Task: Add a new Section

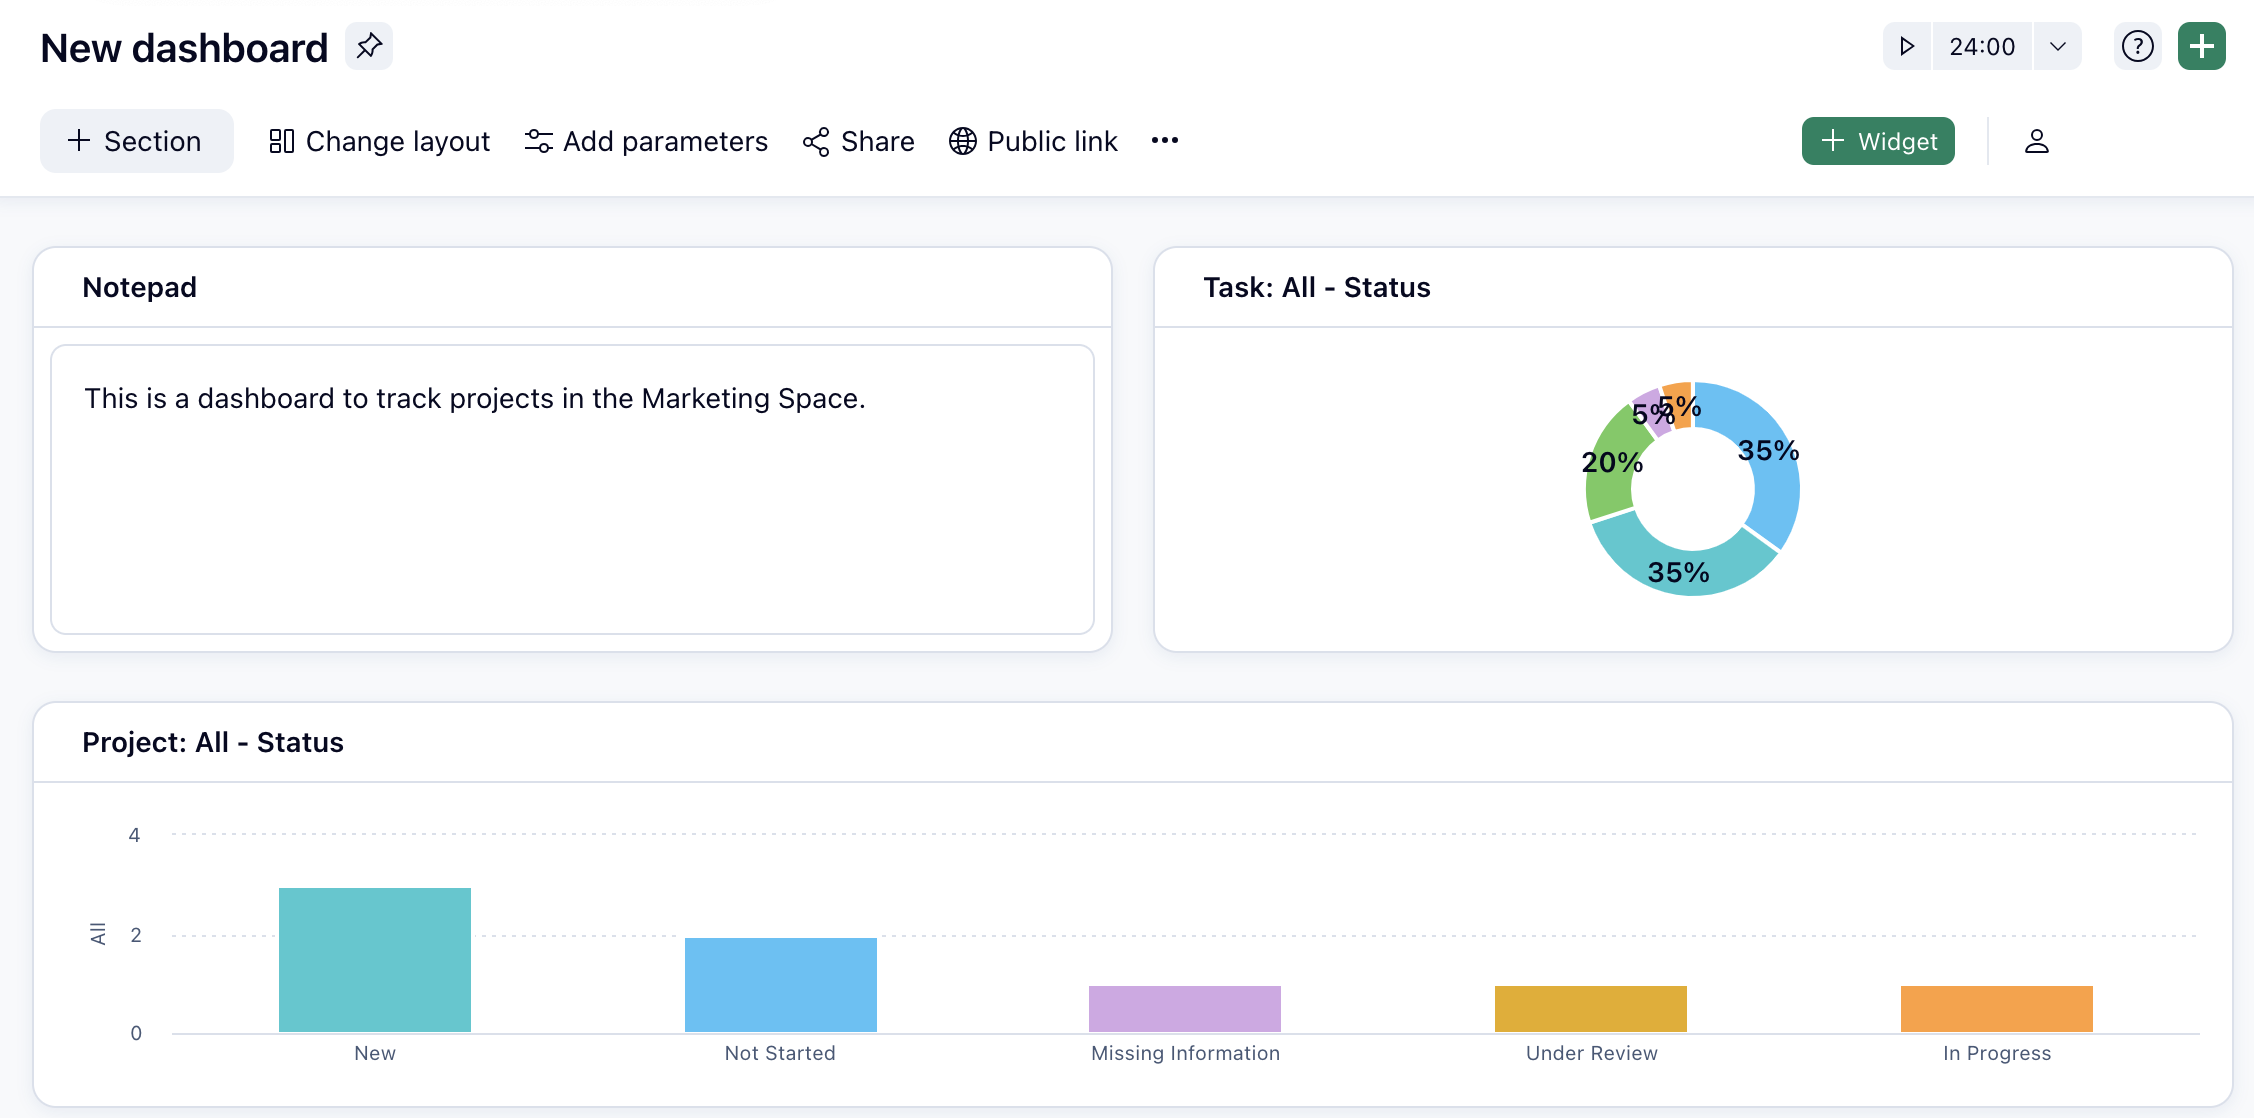Action: point(136,141)
